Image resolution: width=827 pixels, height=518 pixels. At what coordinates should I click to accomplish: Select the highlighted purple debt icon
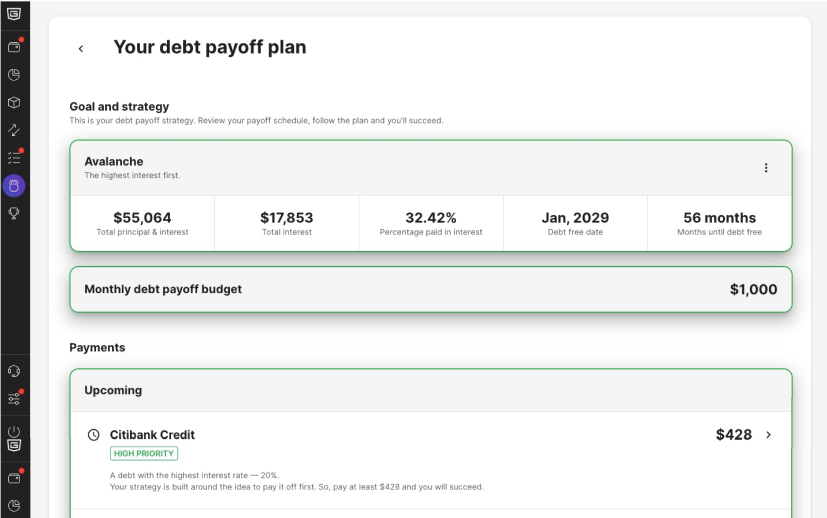click(14, 186)
